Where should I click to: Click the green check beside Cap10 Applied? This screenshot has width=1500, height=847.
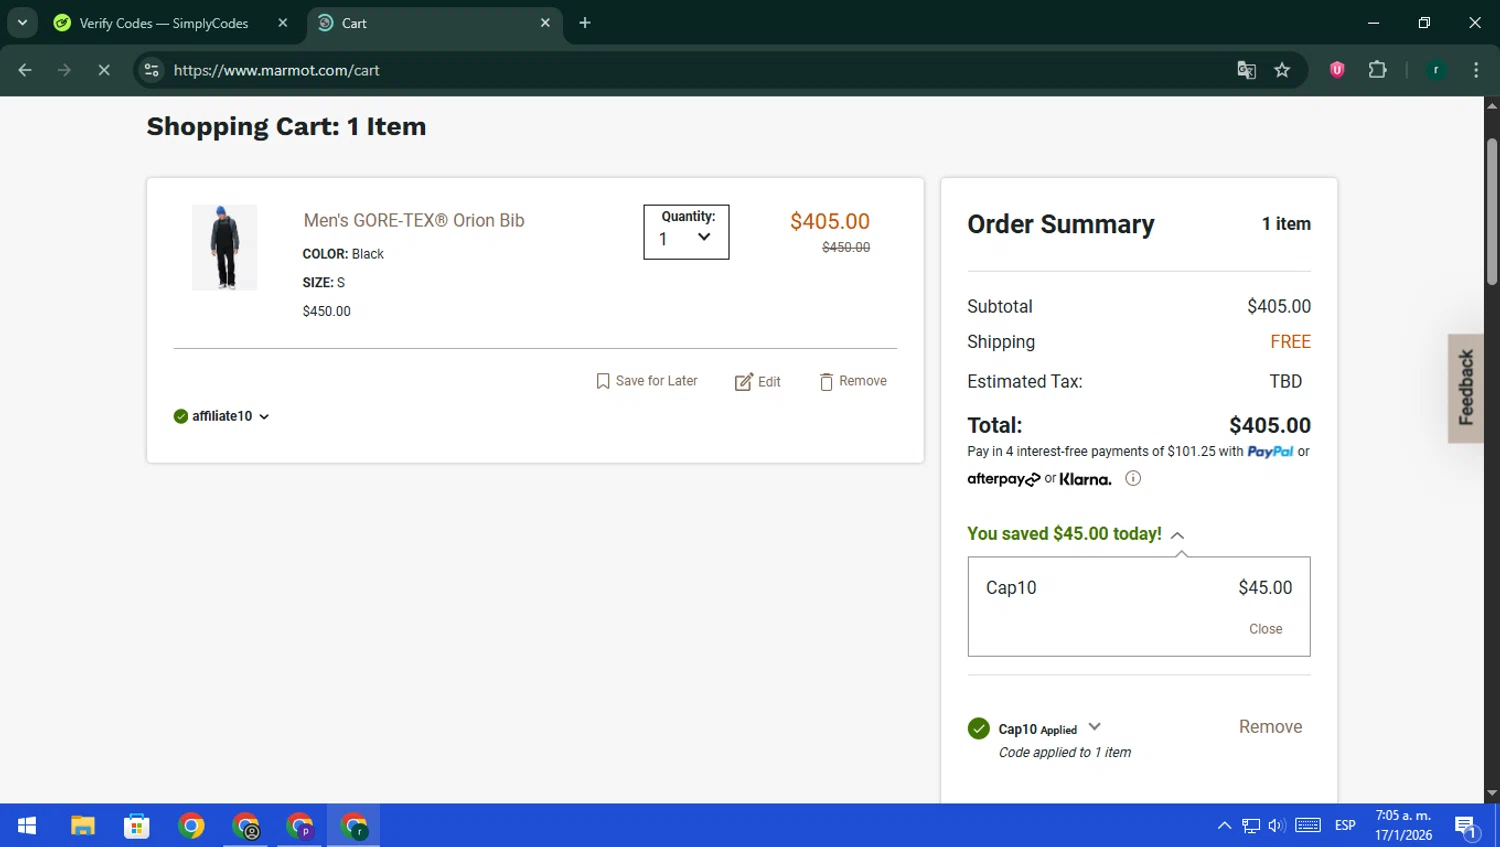point(979,728)
